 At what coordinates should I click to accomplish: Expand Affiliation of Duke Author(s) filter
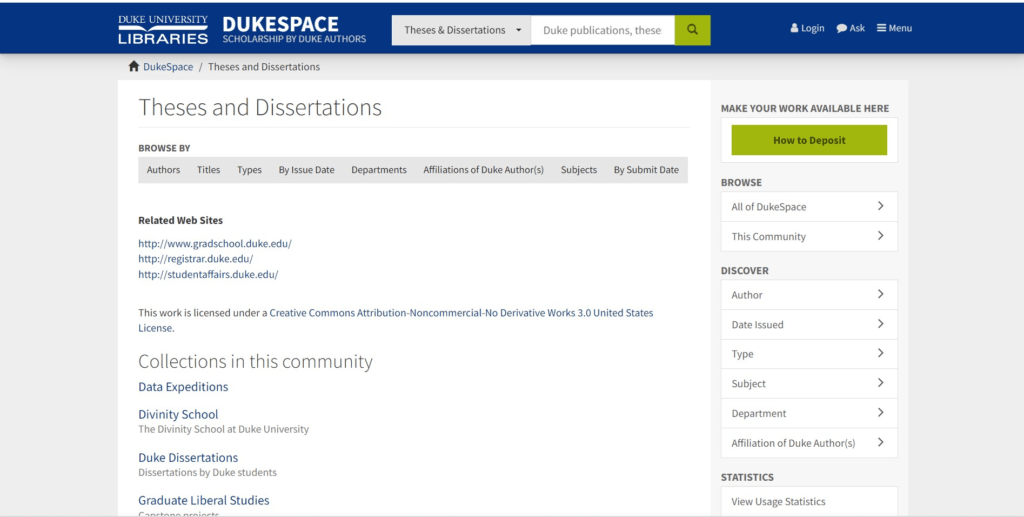pos(809,443)
